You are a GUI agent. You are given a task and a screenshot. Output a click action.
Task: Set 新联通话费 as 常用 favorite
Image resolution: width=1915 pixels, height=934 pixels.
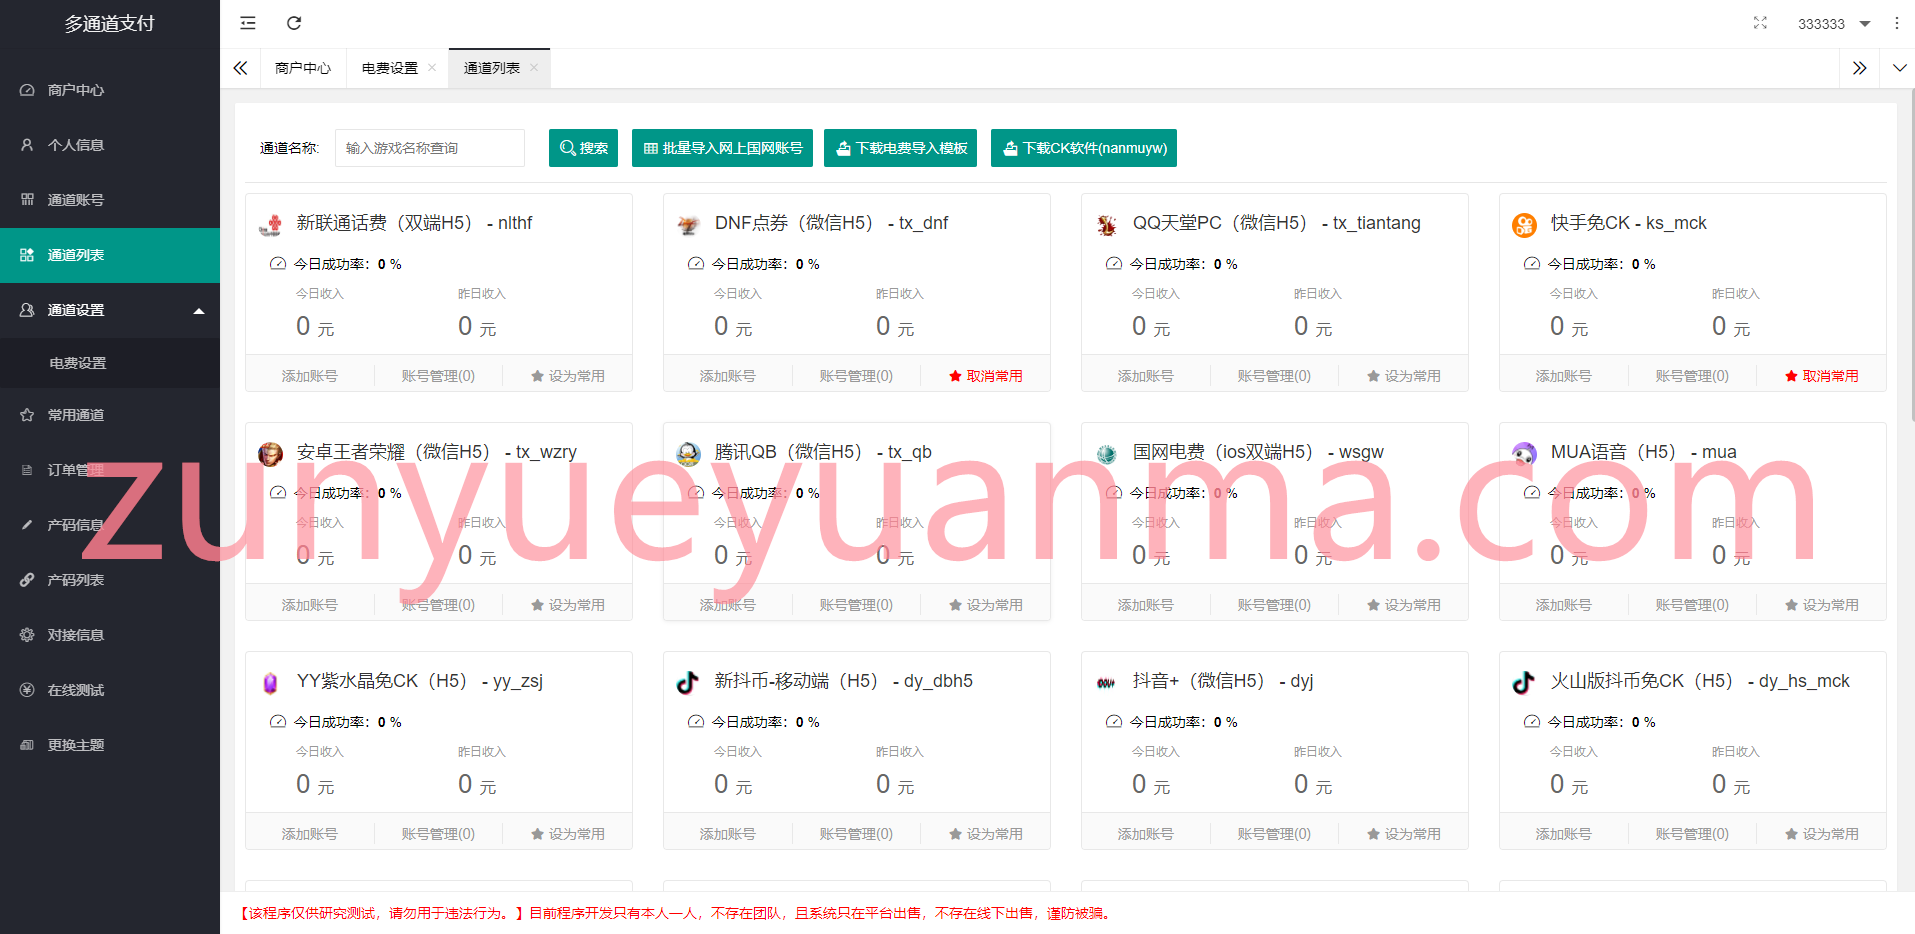pos(568,376)
